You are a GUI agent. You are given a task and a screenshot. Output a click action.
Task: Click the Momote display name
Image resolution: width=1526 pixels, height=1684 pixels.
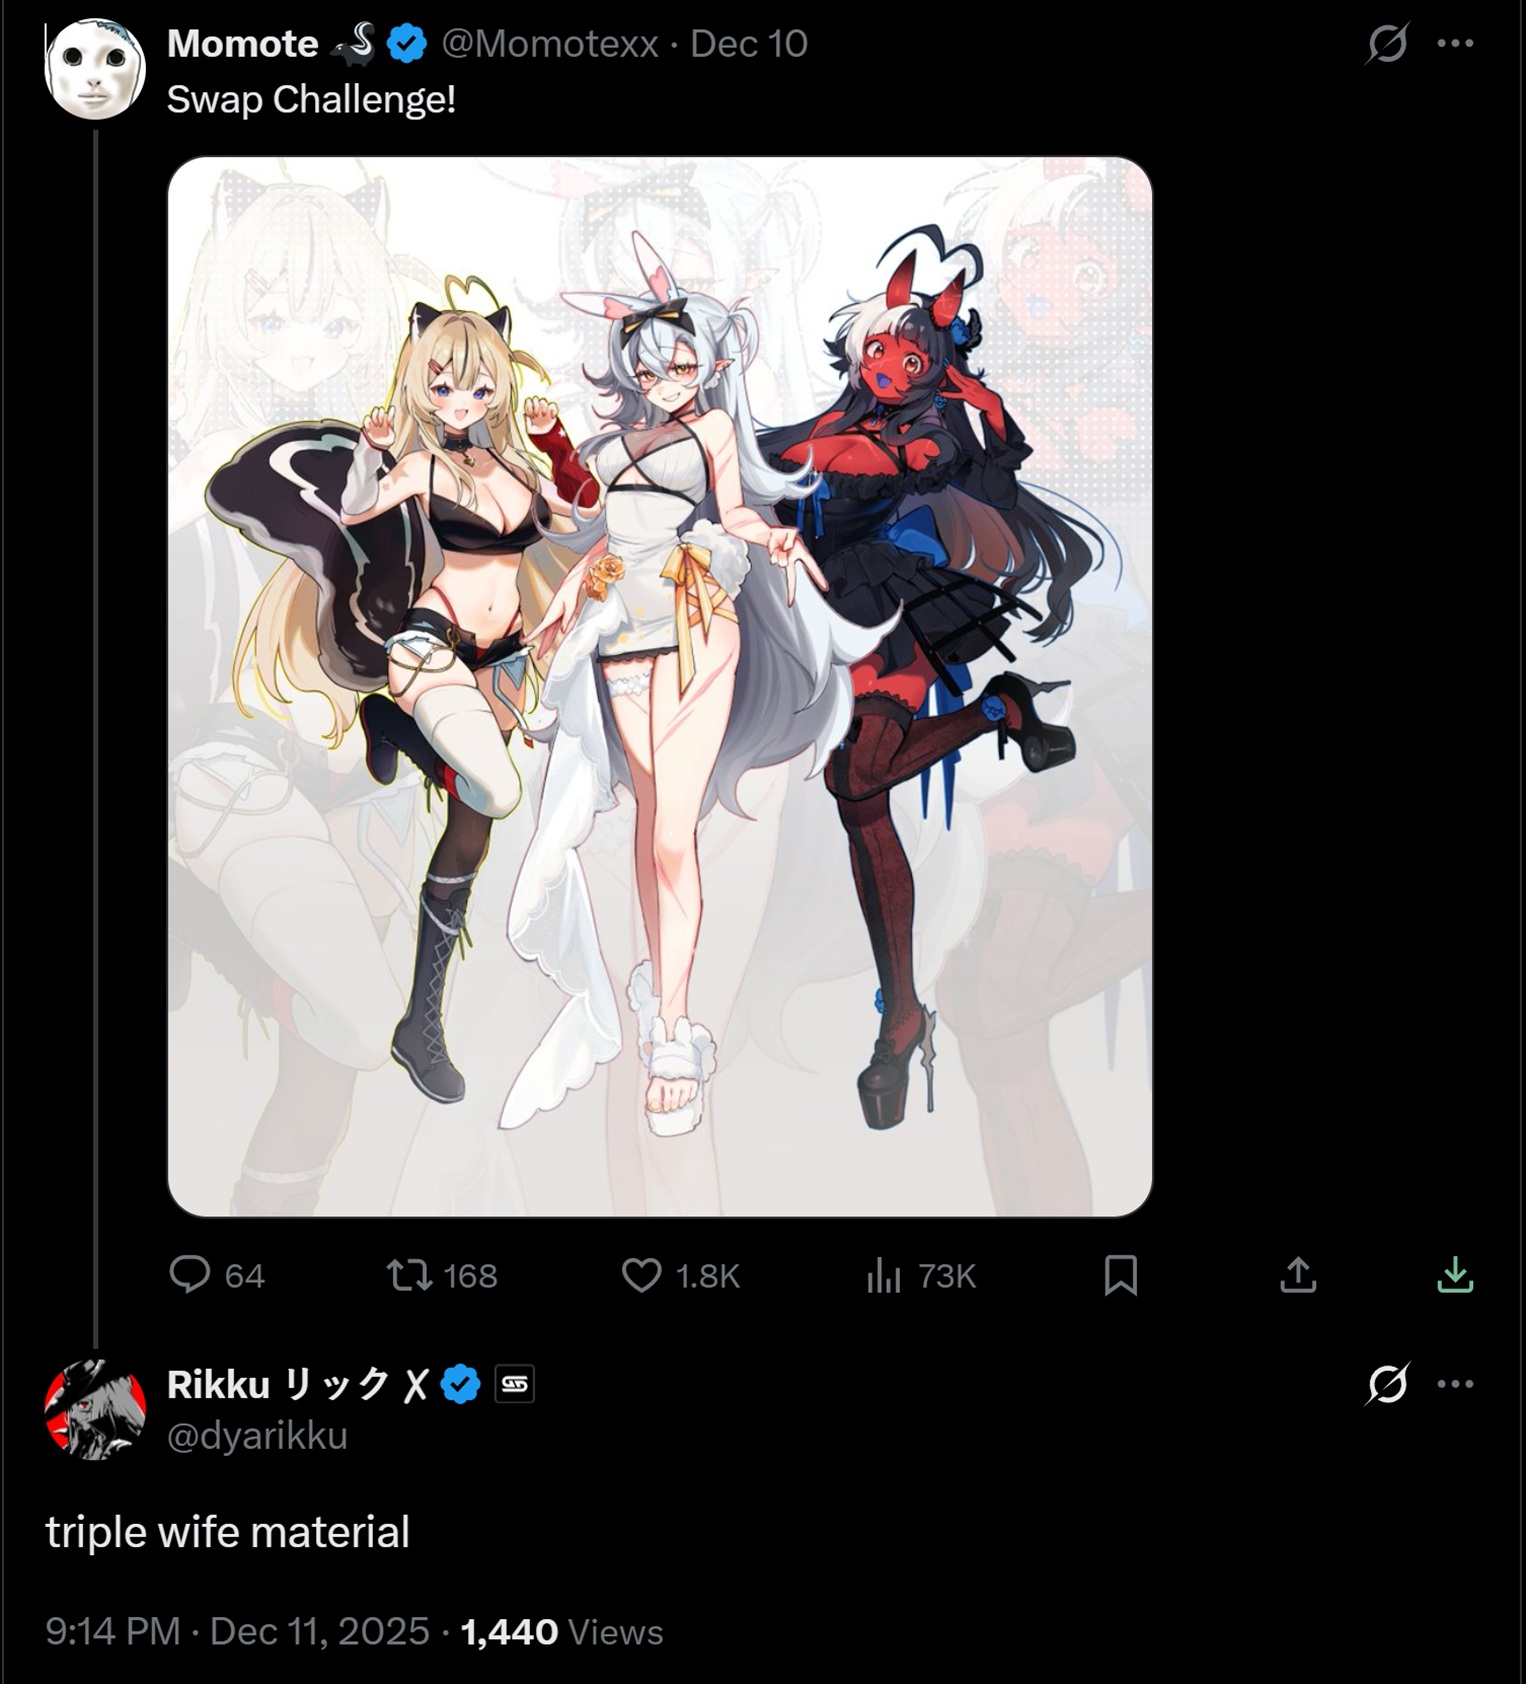pyautogui.click(x=242, y=43)
